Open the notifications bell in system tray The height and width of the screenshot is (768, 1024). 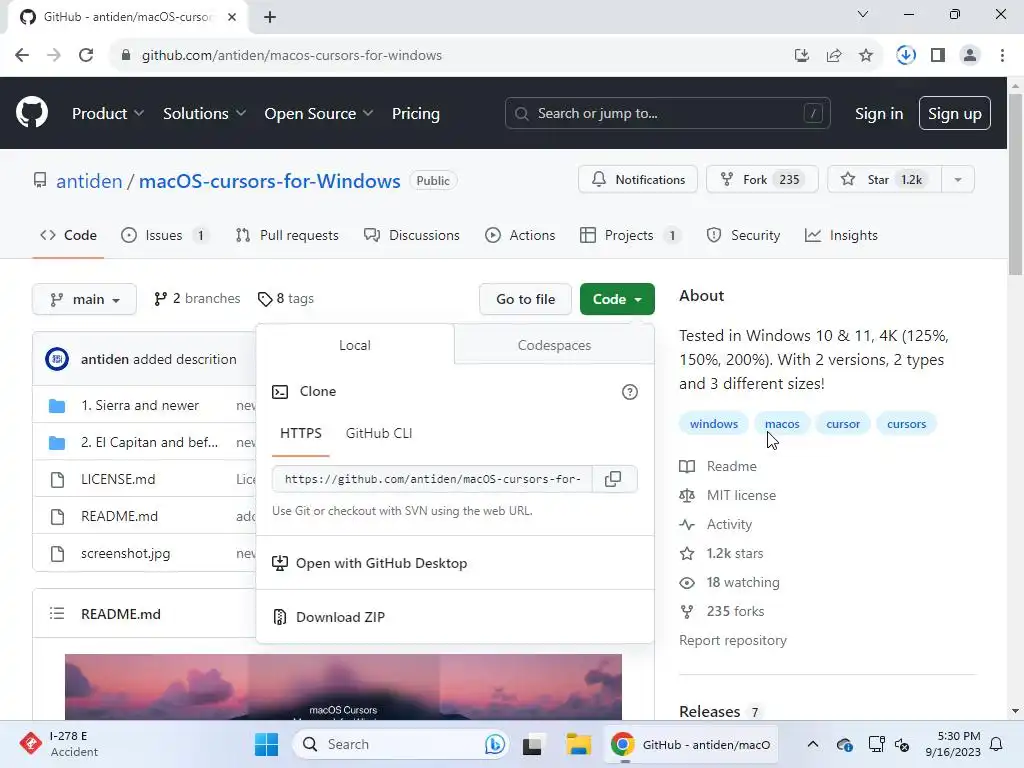[997, 744]
